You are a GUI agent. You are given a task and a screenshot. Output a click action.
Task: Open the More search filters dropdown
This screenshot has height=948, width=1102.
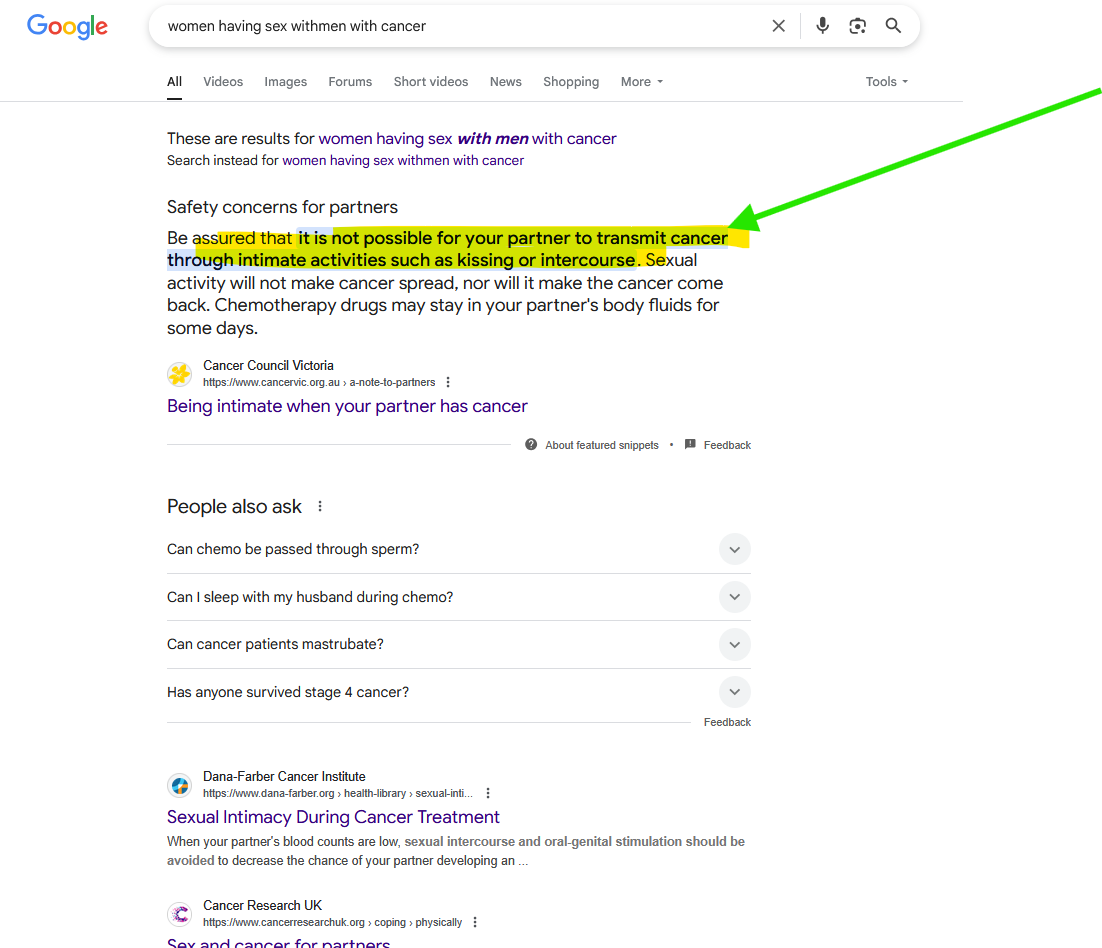642,82
